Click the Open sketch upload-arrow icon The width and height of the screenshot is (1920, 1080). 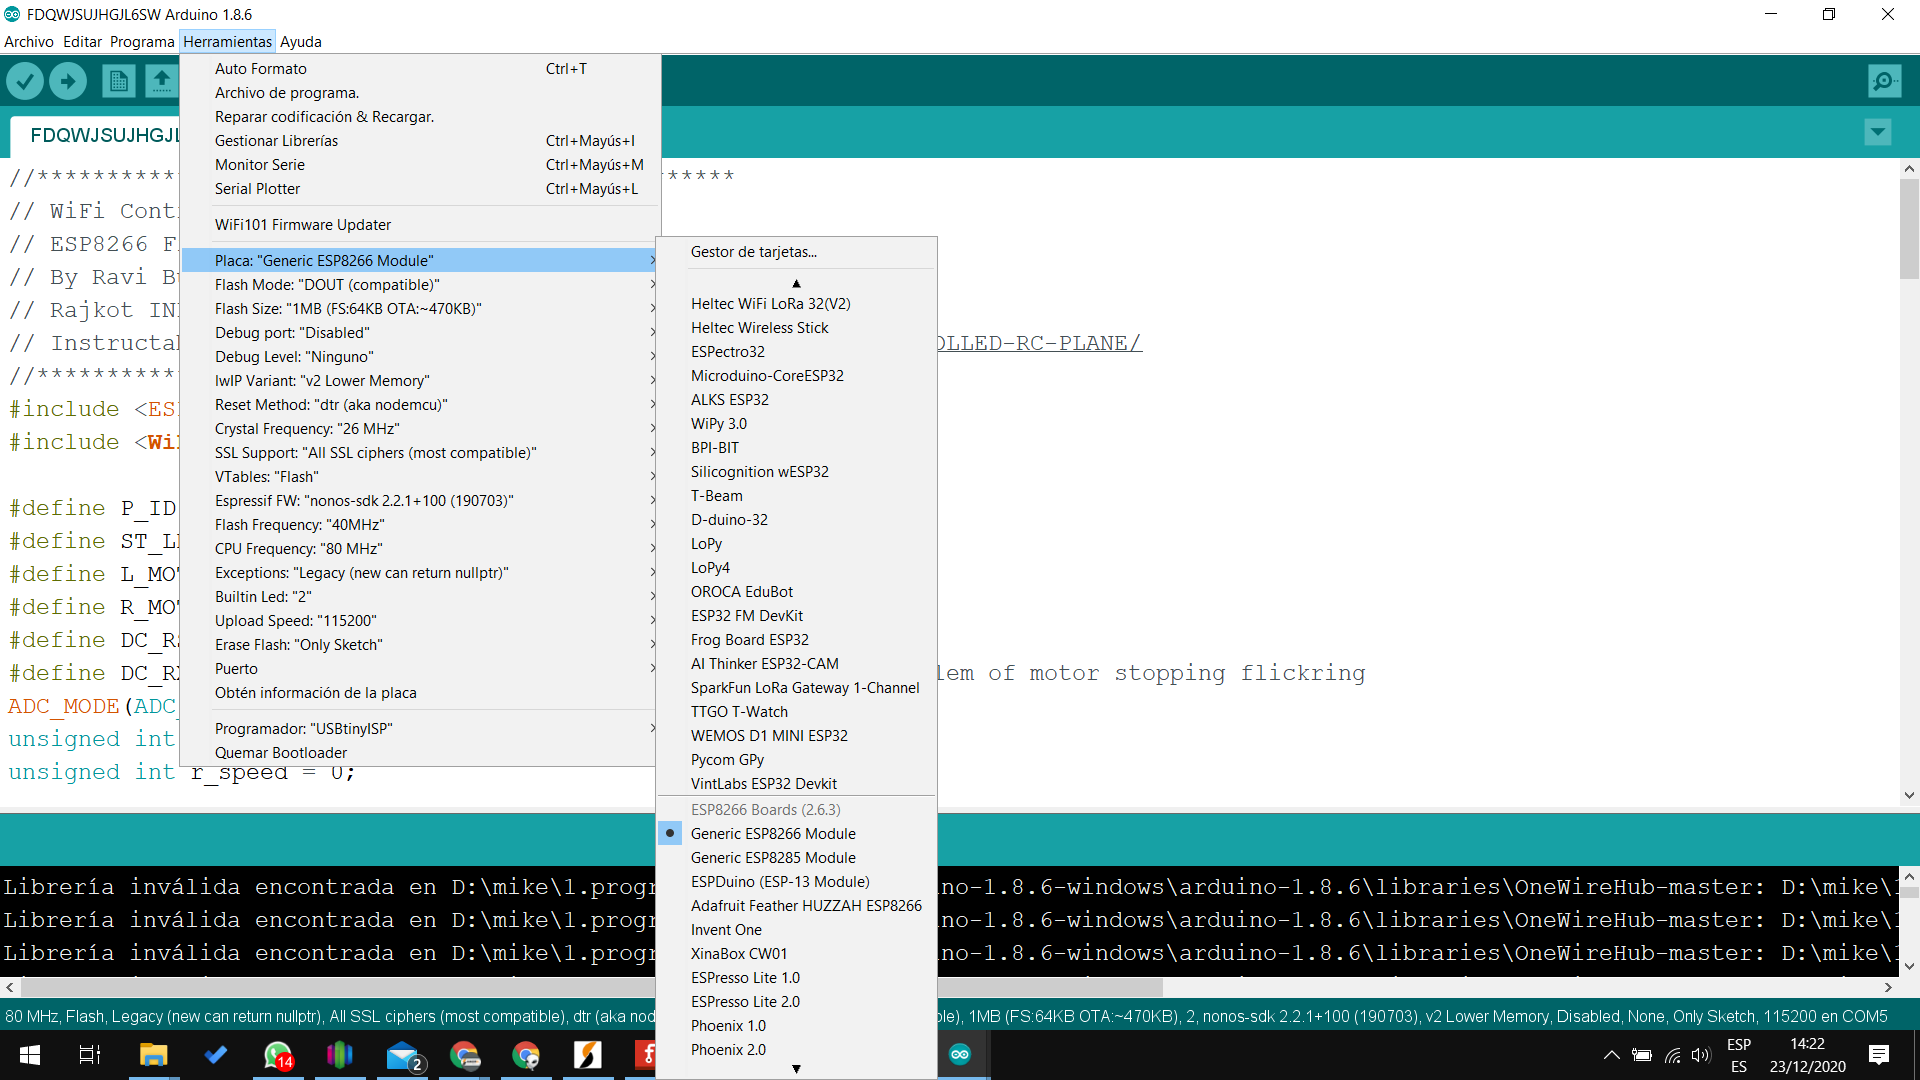pos(161,81)
